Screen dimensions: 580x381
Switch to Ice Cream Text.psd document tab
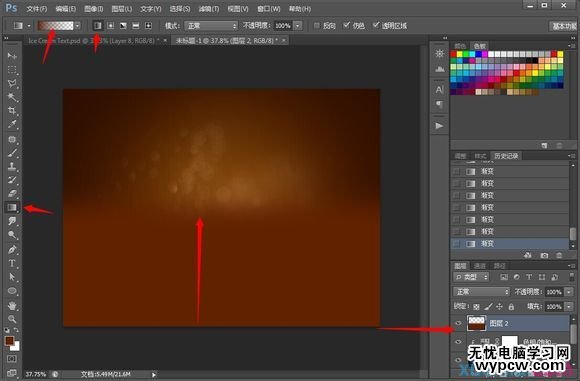click(94, 41)
